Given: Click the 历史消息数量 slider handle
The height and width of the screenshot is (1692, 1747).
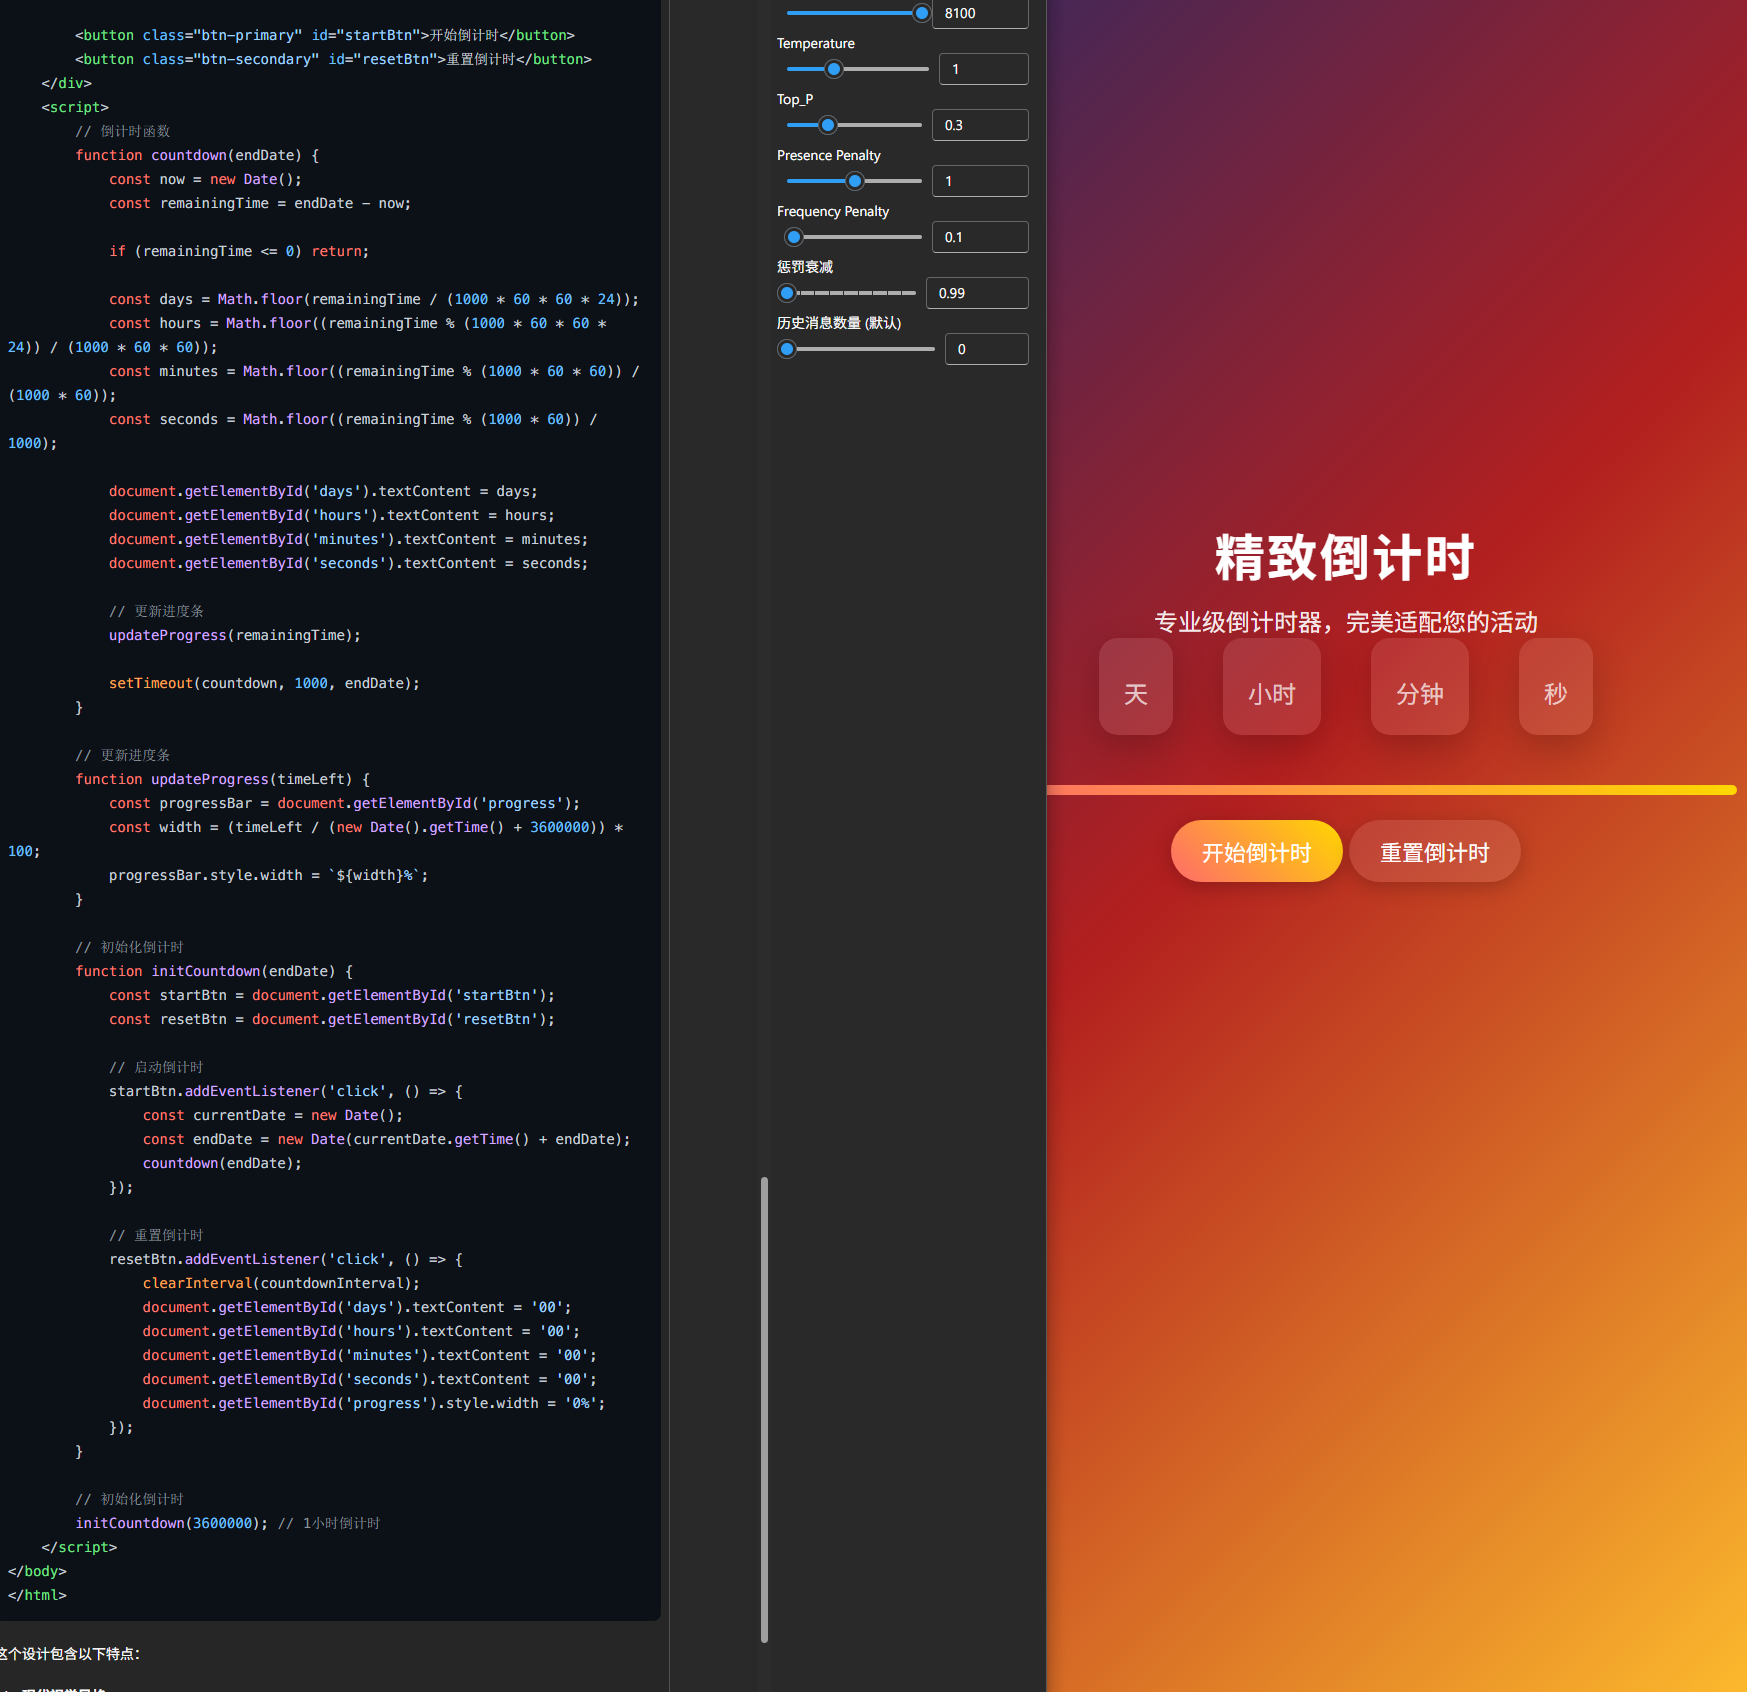Looking at the screenshot, I should (786, 349).
